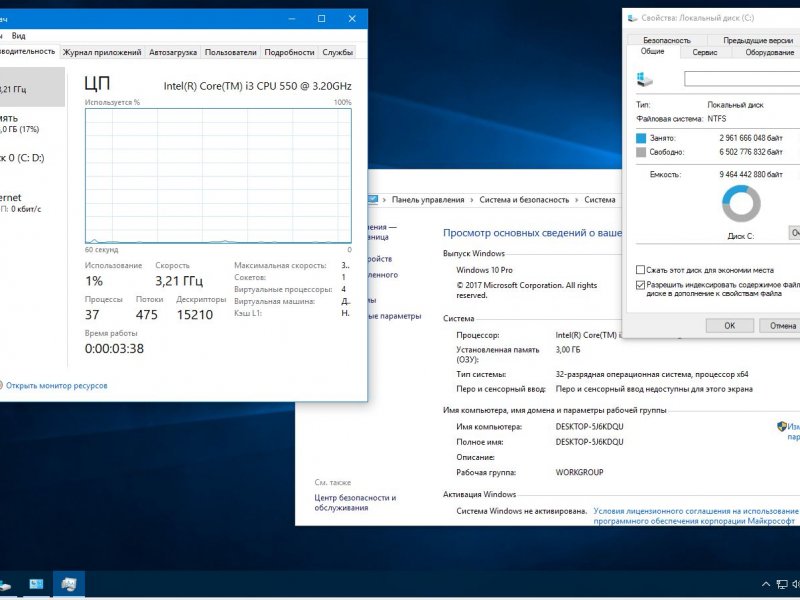This screenshot has width=800, height=600.
Task: Click the 3,00 ГБ installed memory value
Action: click(567, 350)
